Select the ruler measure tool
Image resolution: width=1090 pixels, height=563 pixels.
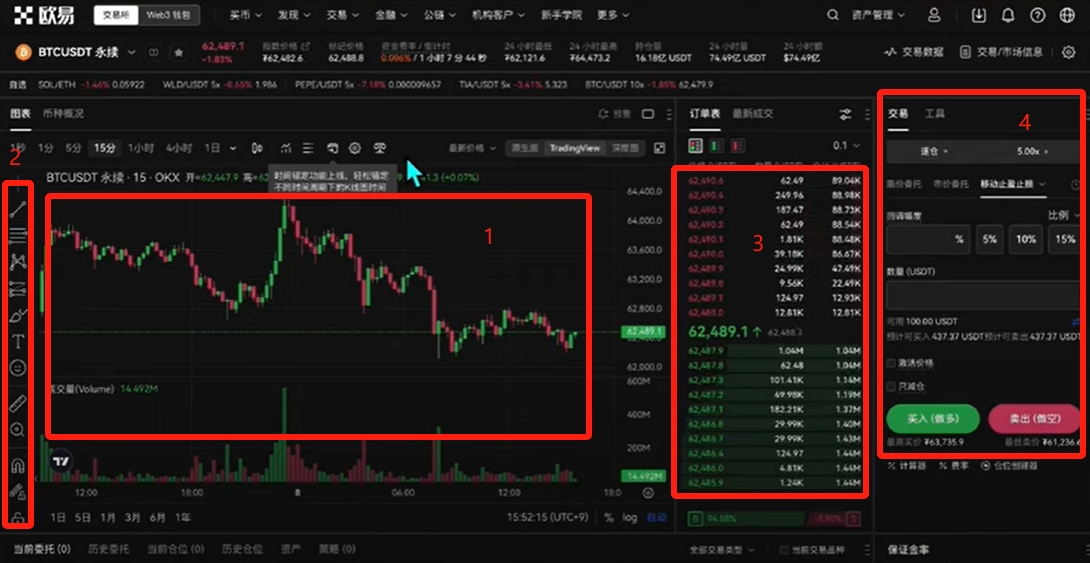(19, 404)
